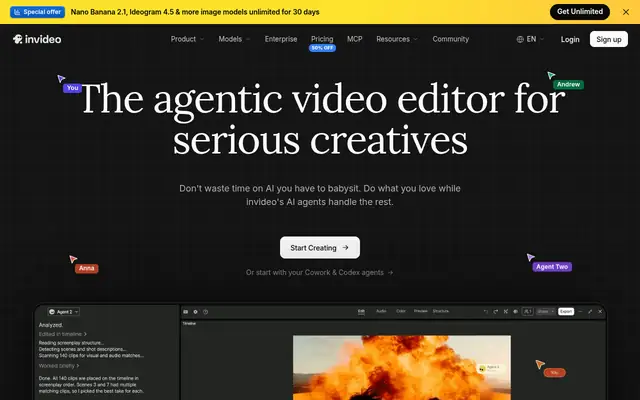The height and width of the screenshot is (400, 640).
Task: Click the undo icon in editor
Action: pos(486,311)
